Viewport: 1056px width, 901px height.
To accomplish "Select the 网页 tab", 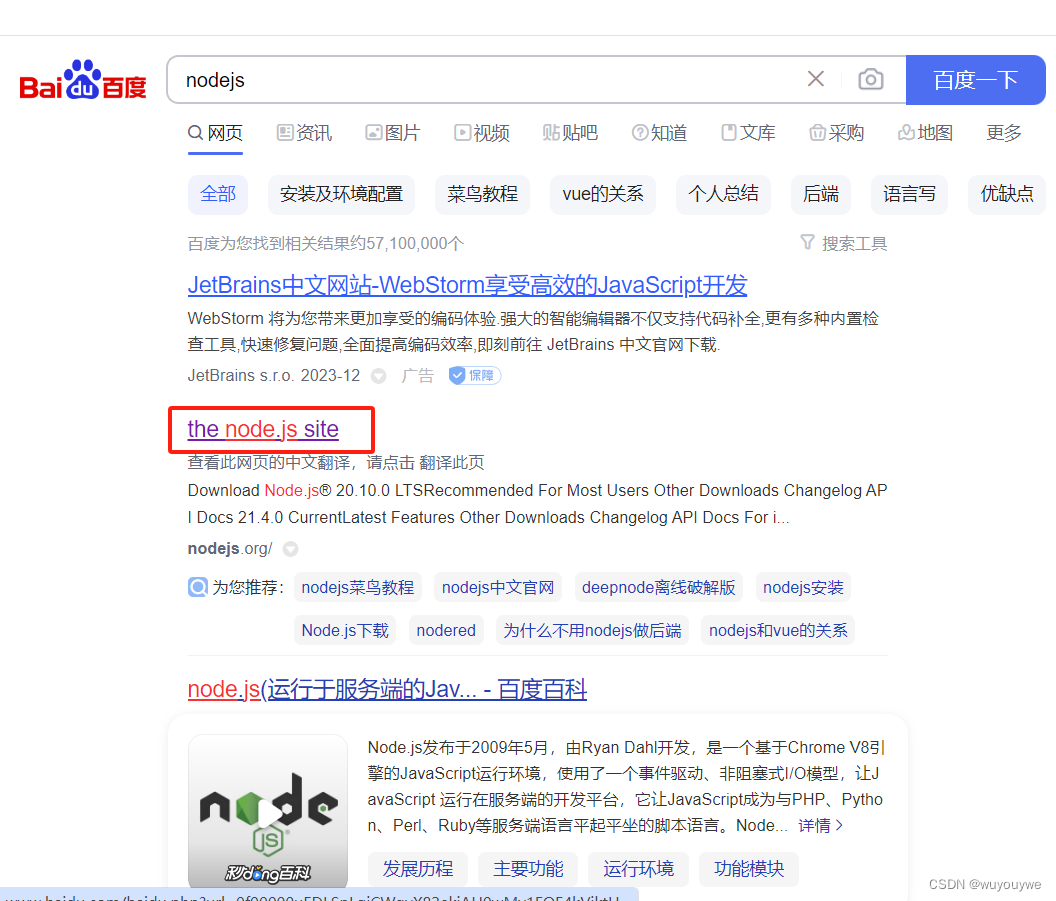I will pos(215,133).
